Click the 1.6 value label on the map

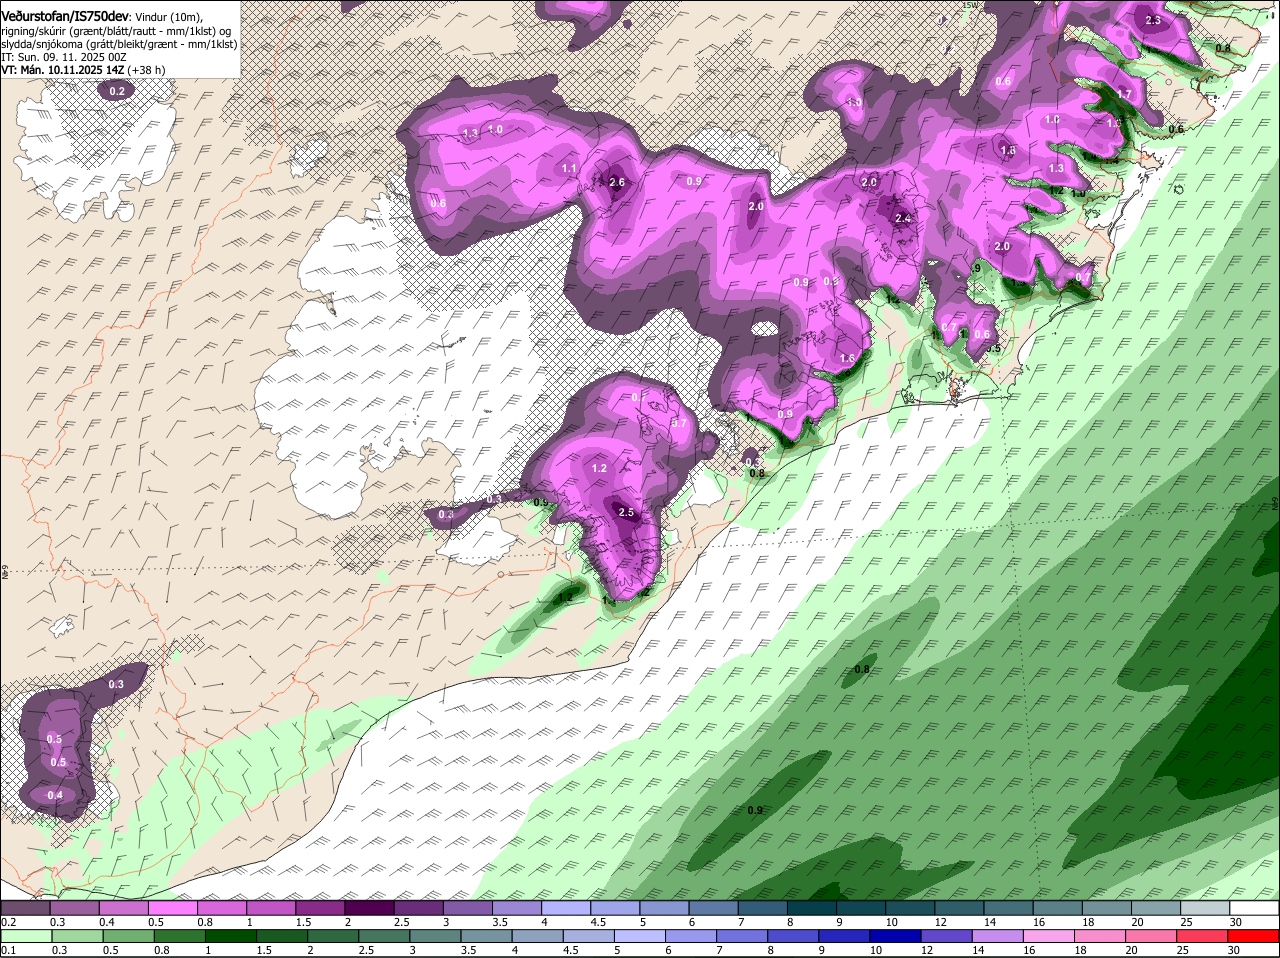(x=848, y=358)
